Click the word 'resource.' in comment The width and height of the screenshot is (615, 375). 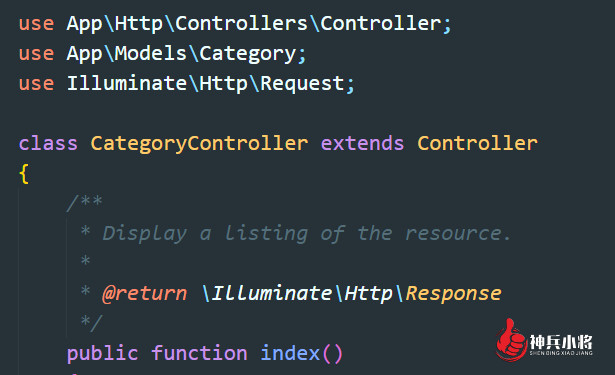point(458,234)
